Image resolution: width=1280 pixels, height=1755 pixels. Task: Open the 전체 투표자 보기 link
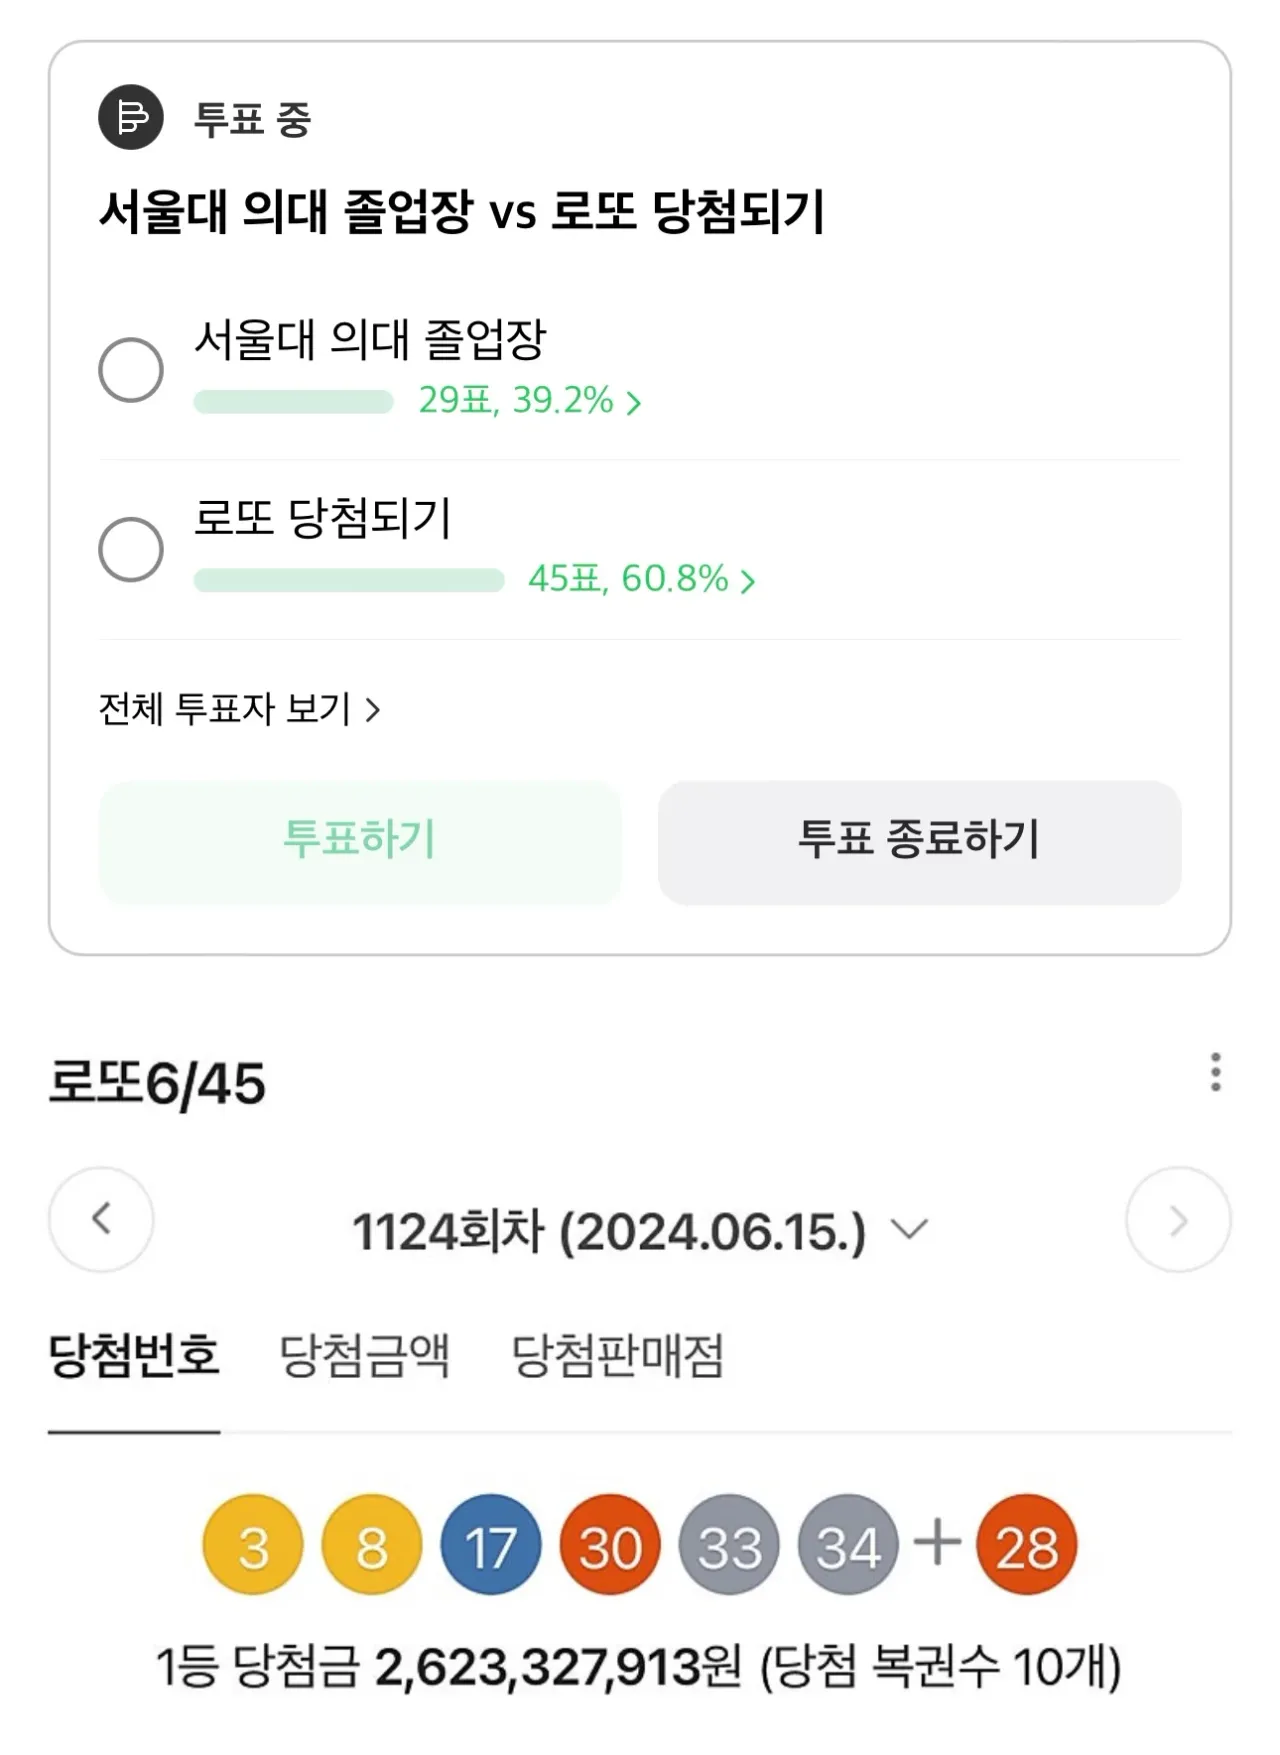tap(240, 709)
